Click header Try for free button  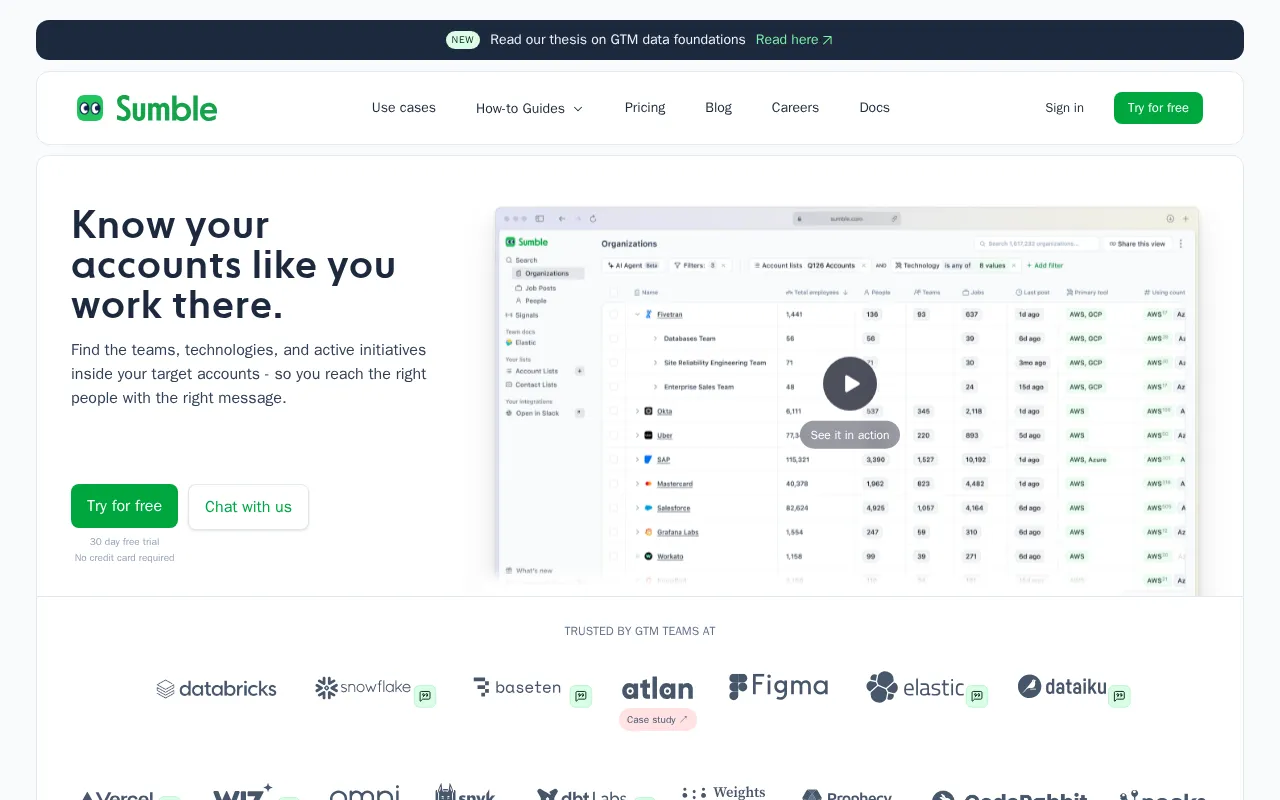(x=1158, y=108)
